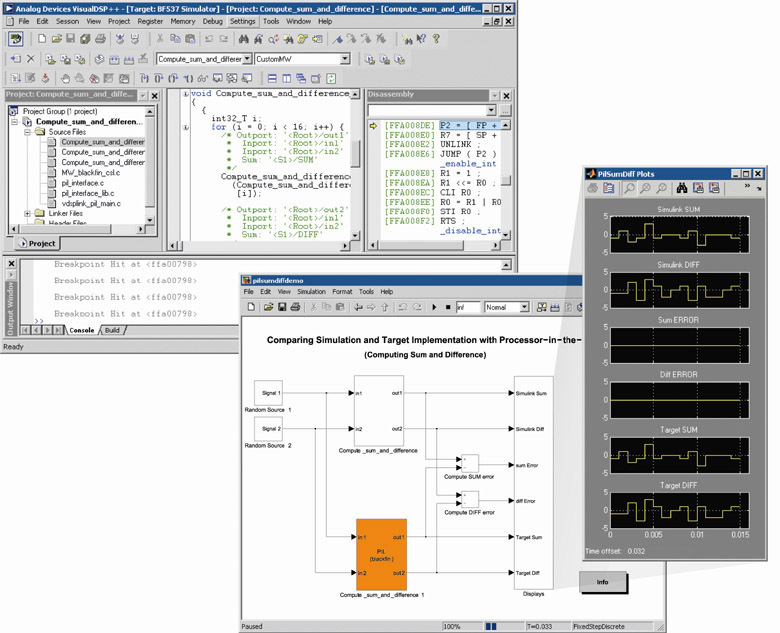Click Find binoculars icon in VisualDSP++ toolbar
This screenshot has width=780, height=633.
[x=243, y=39]
